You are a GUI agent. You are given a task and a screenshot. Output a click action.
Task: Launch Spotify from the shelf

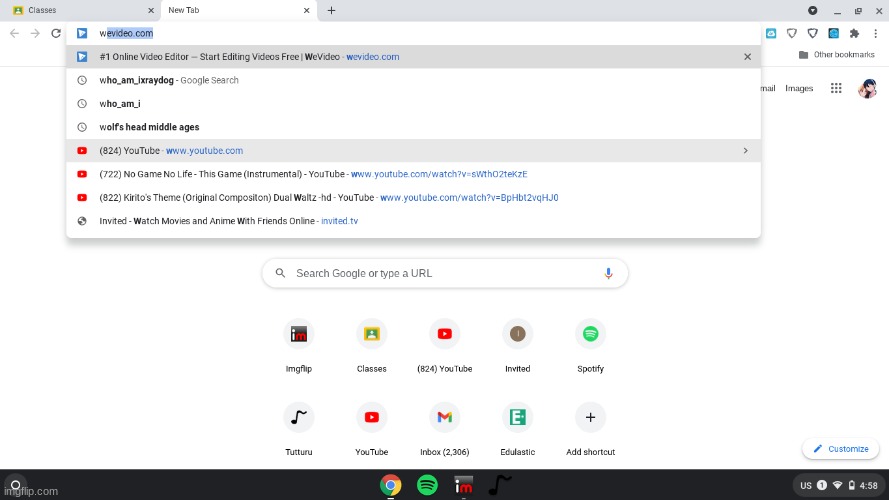[427, 485]
